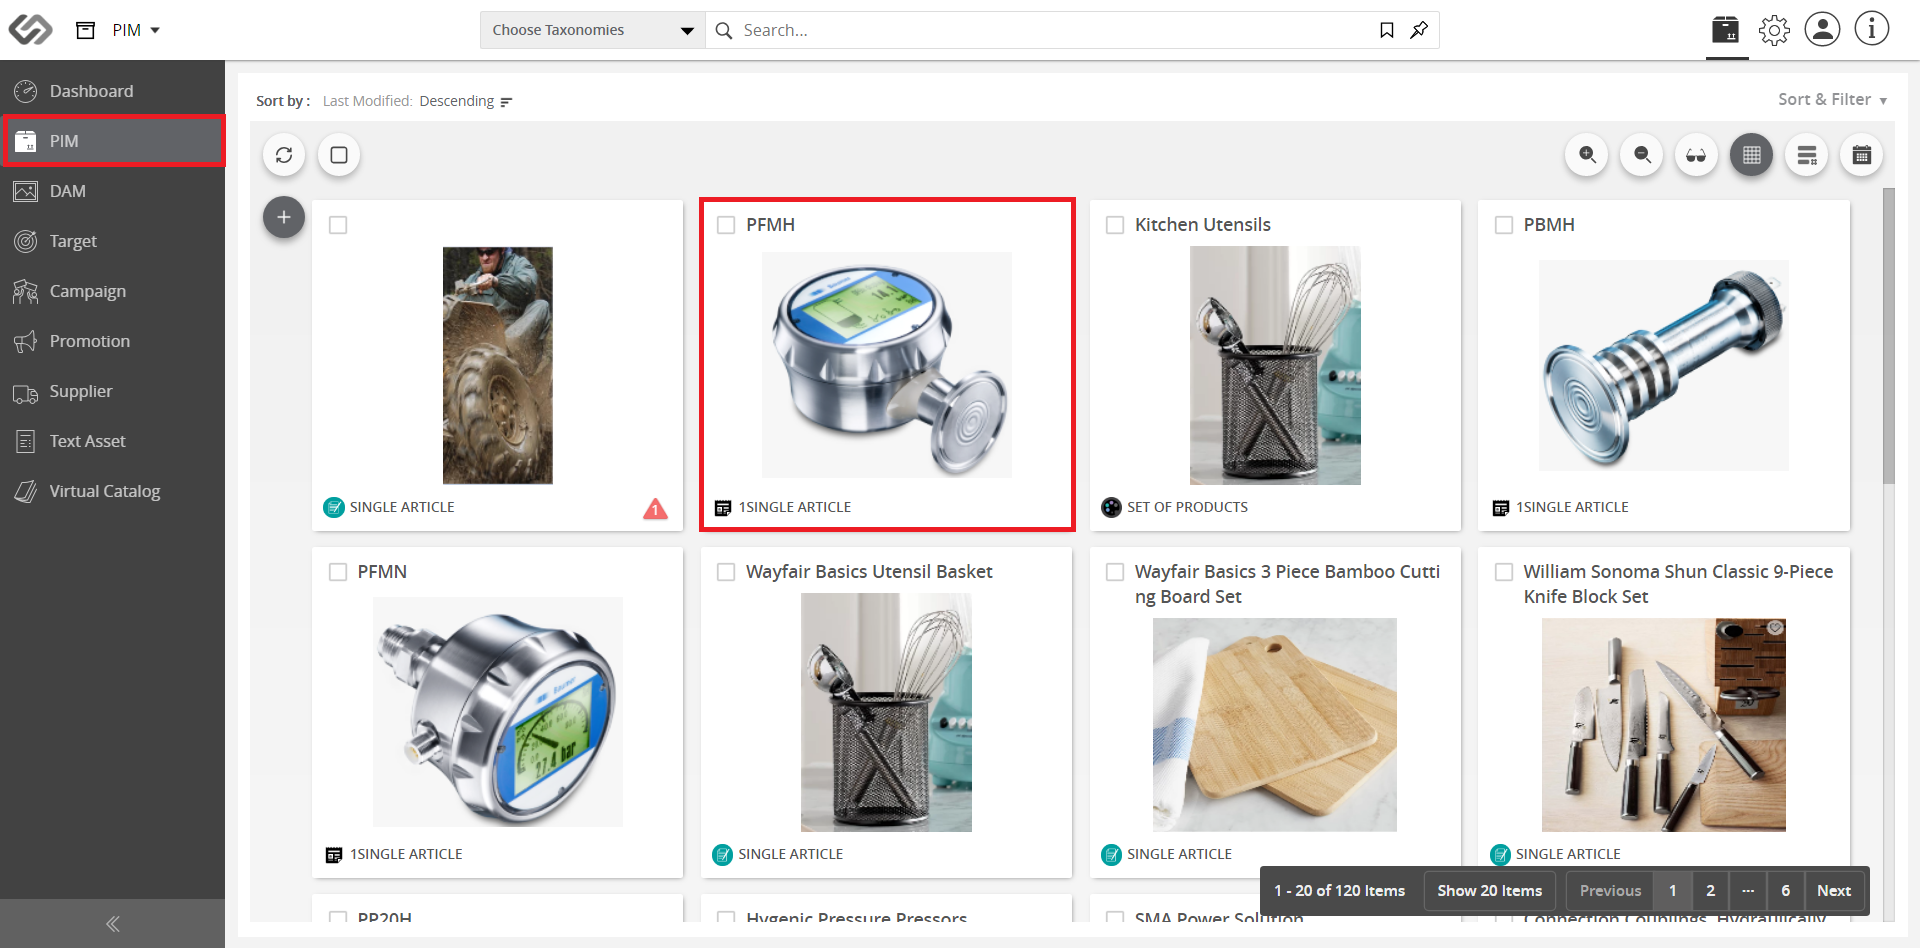Open Target in sidebar
Viewport: 1920px width, 948px height.
tap(112, 241)
